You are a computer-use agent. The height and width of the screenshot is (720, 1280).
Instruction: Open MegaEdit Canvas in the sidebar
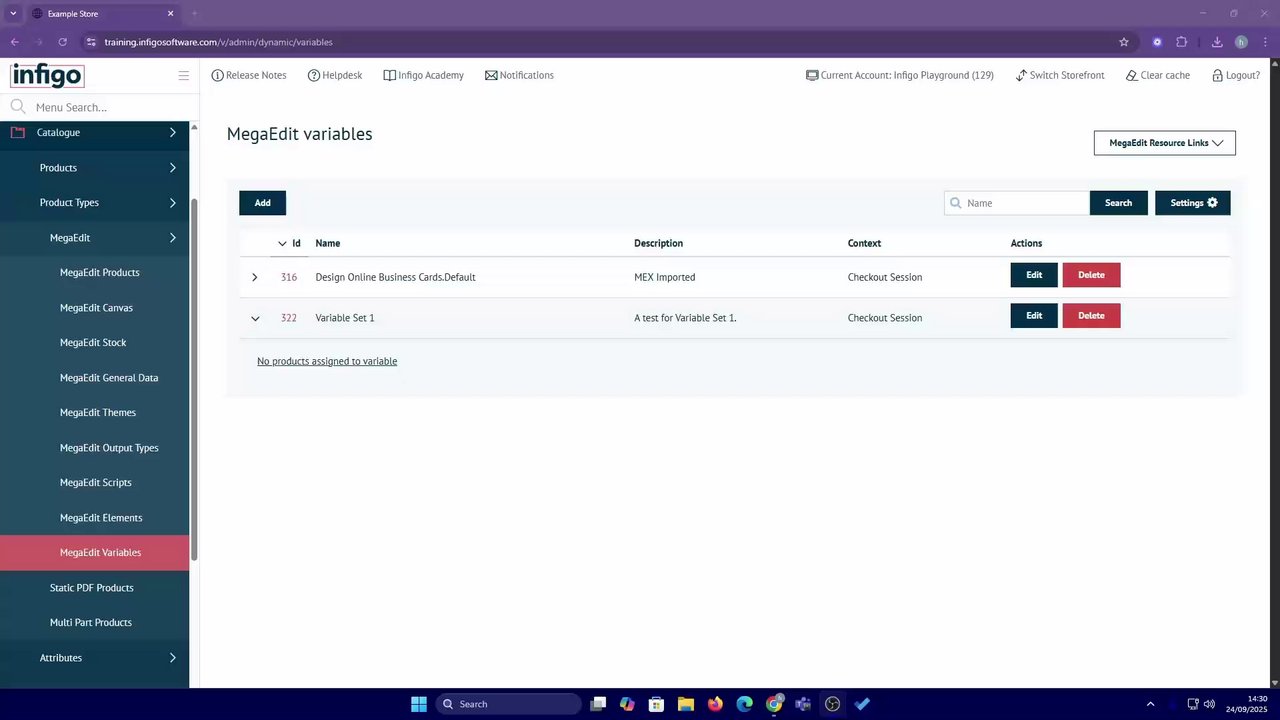[96, 308]
